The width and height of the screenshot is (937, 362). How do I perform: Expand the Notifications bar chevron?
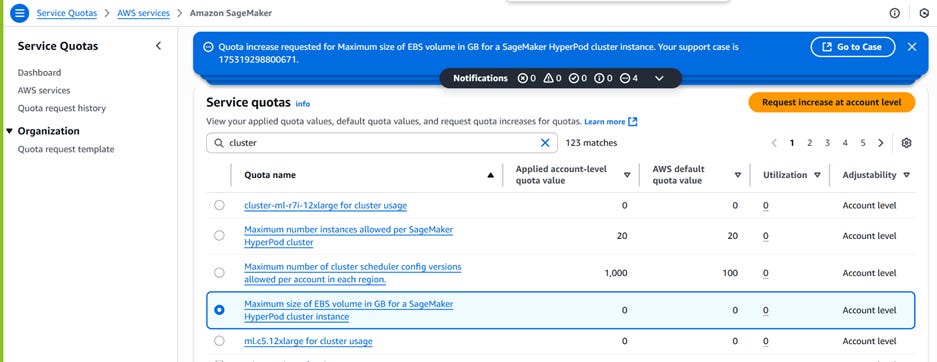pos(659,78)
